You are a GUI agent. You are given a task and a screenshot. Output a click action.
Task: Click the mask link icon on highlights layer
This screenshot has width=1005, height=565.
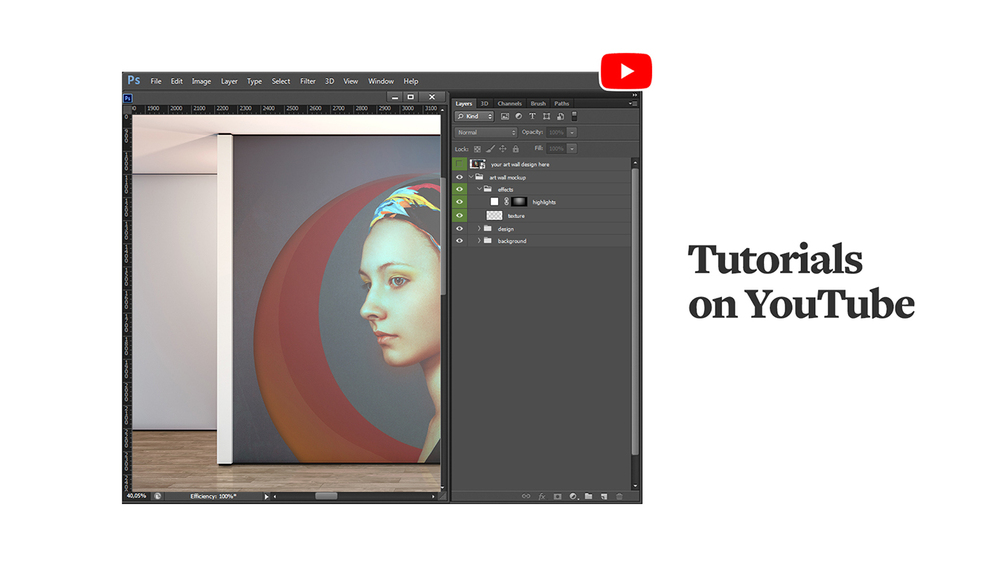pos(506,202)
